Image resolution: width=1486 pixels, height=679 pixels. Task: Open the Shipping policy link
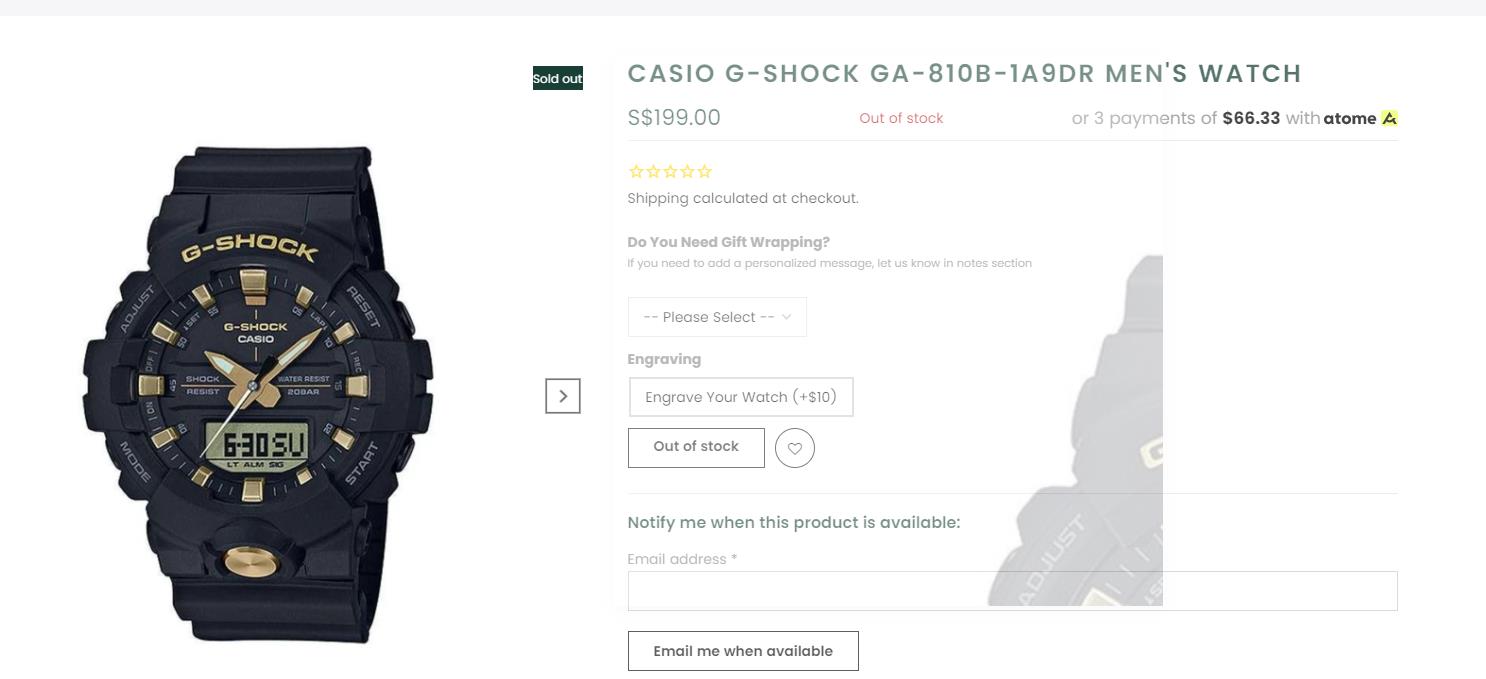pos(658,198)
